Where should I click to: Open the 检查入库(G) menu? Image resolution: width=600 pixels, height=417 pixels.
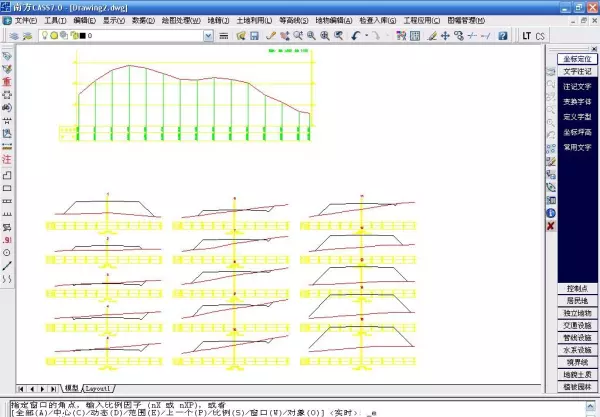pyautogui.click(x=378, y=21)
